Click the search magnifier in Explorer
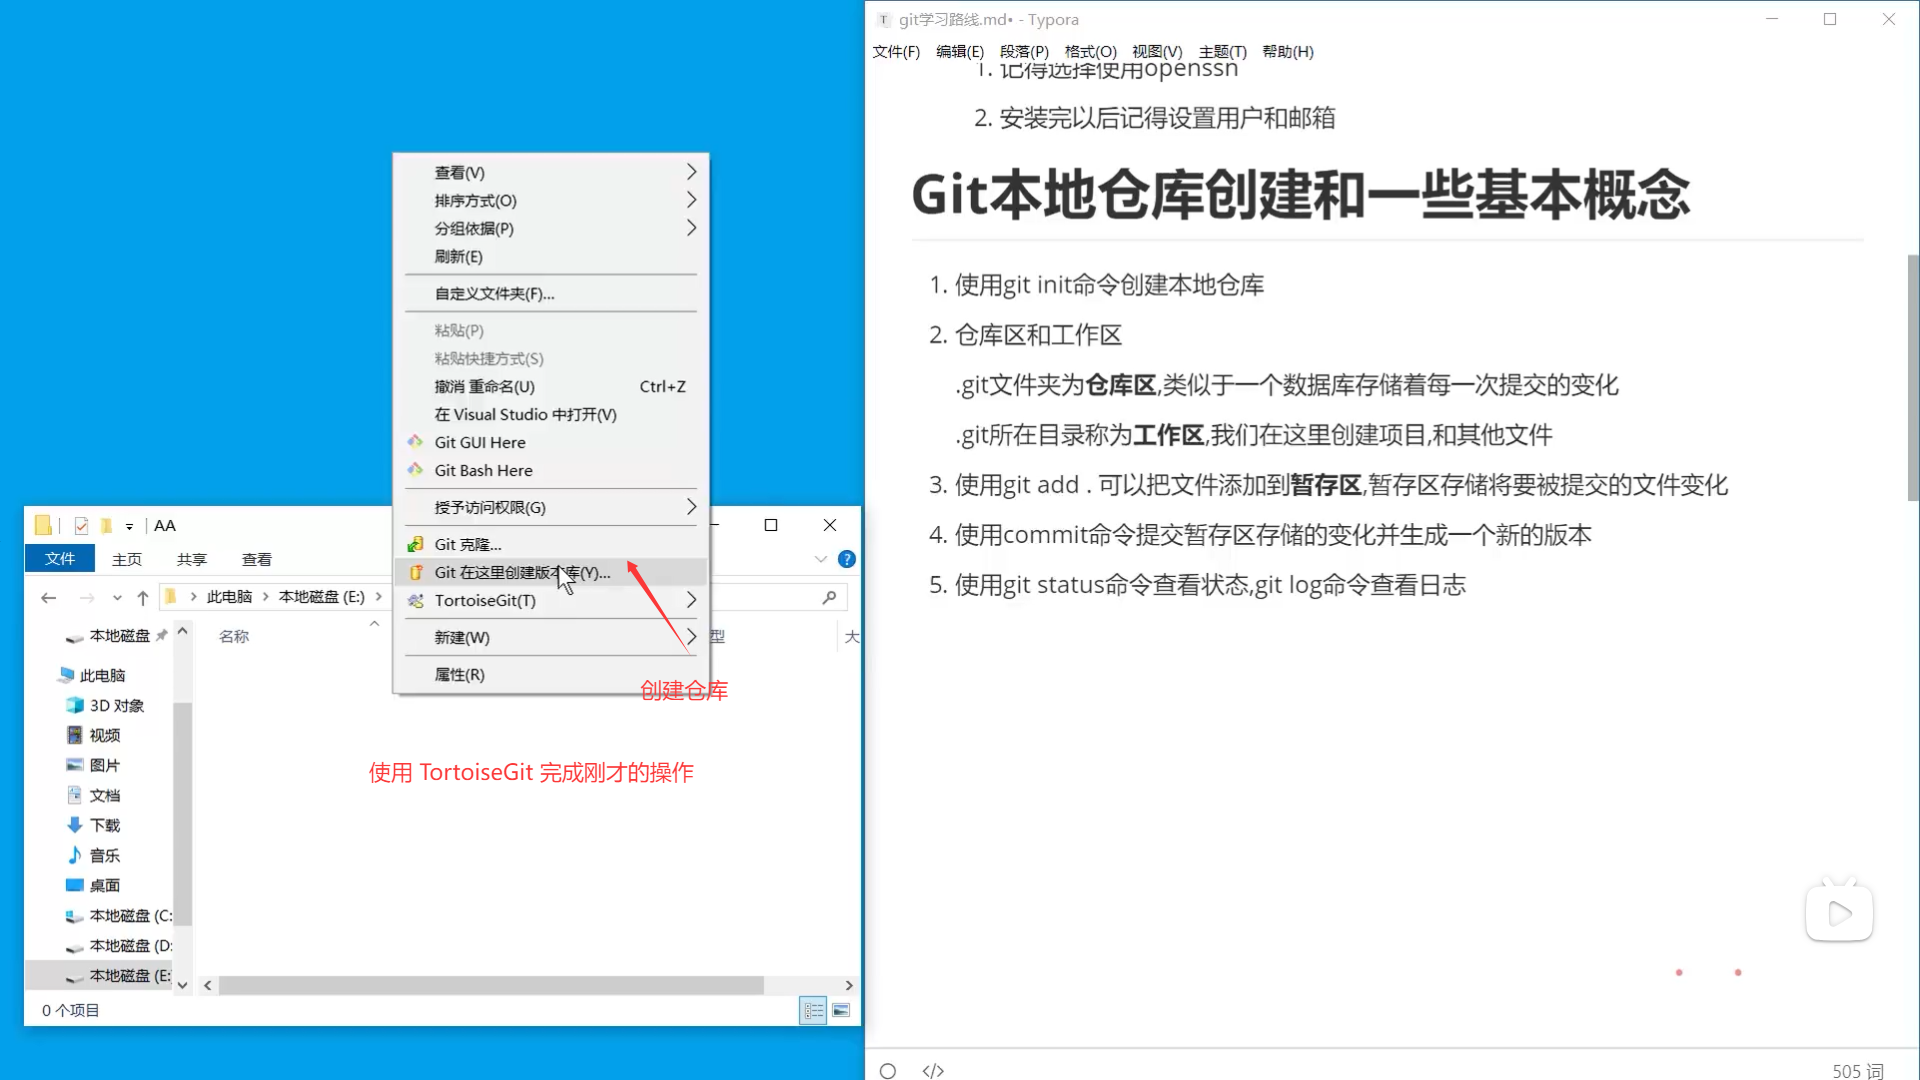This screenshot has width=1920, height=1080. click(x=829, y=597)
